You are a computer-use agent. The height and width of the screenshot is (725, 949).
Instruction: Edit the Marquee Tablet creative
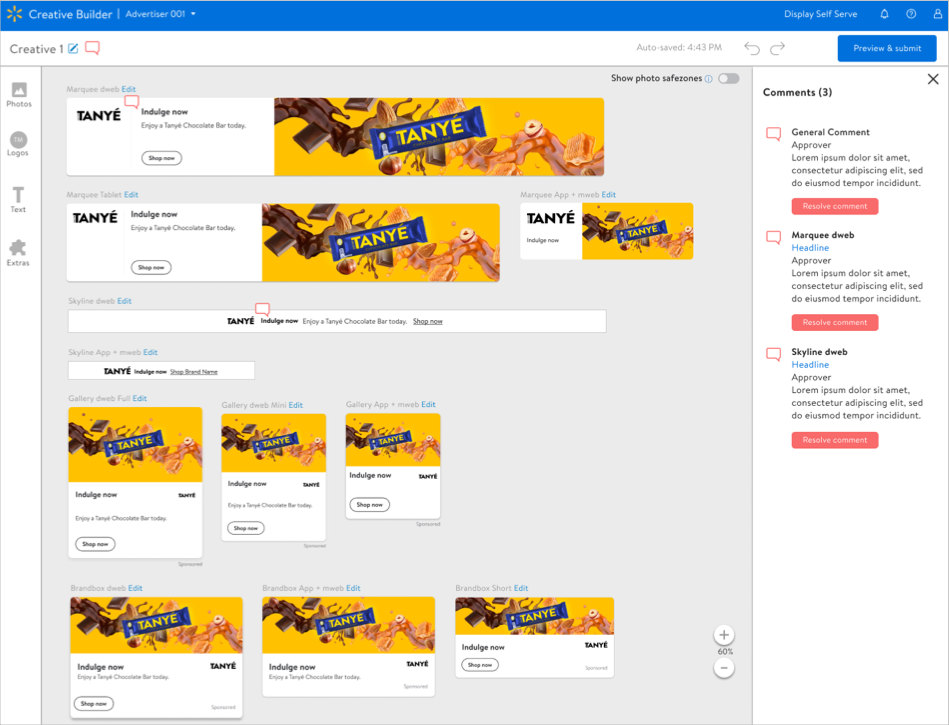tap(131, 195)
